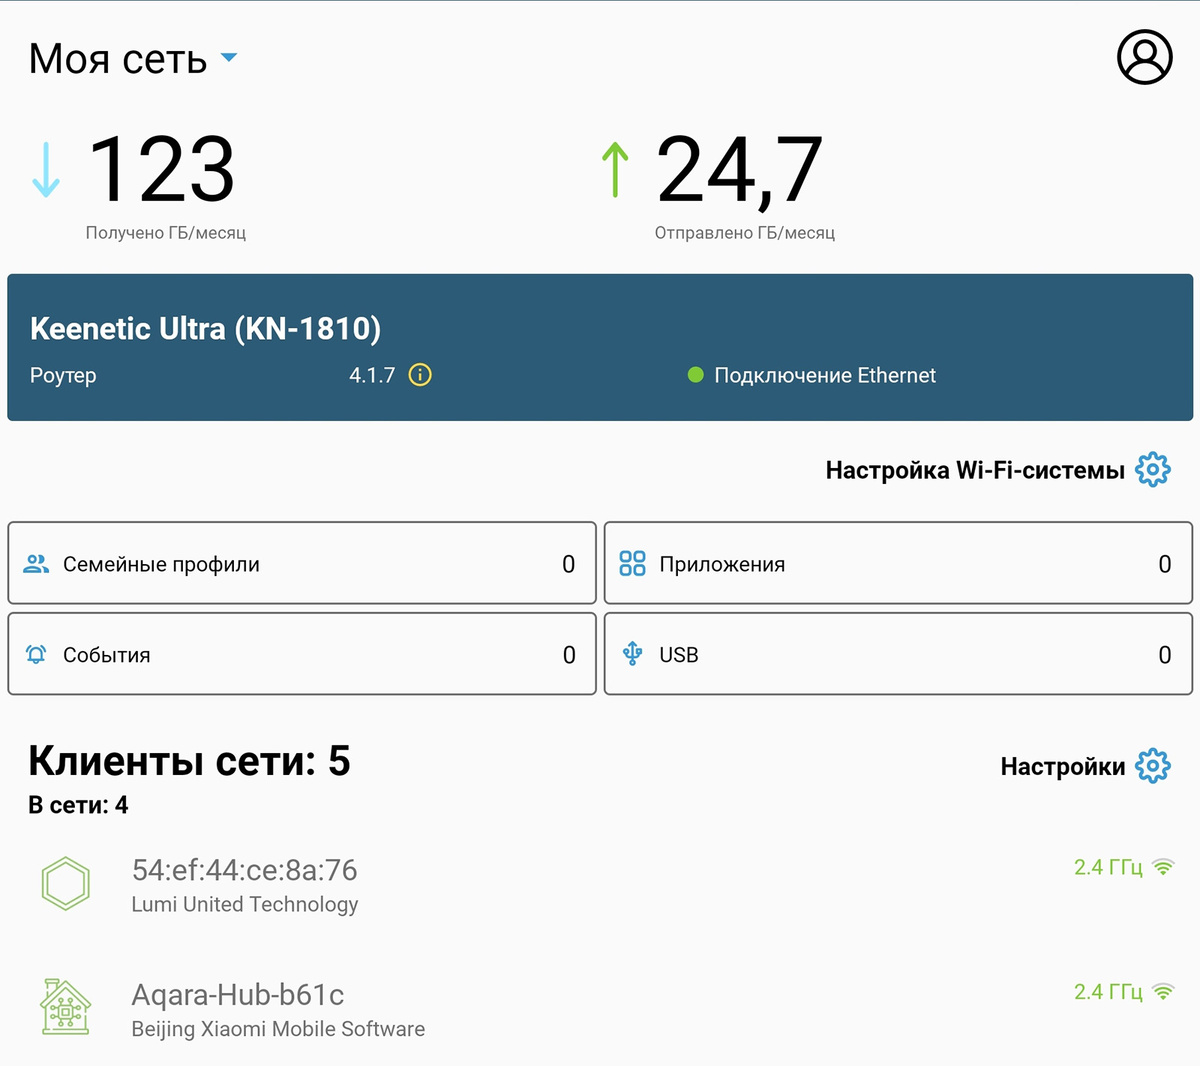Viewport: 1200px width, 1066px height.
Task: Click the Keenetic Ultra (KN-1810) router title
Action: [205, 328]
